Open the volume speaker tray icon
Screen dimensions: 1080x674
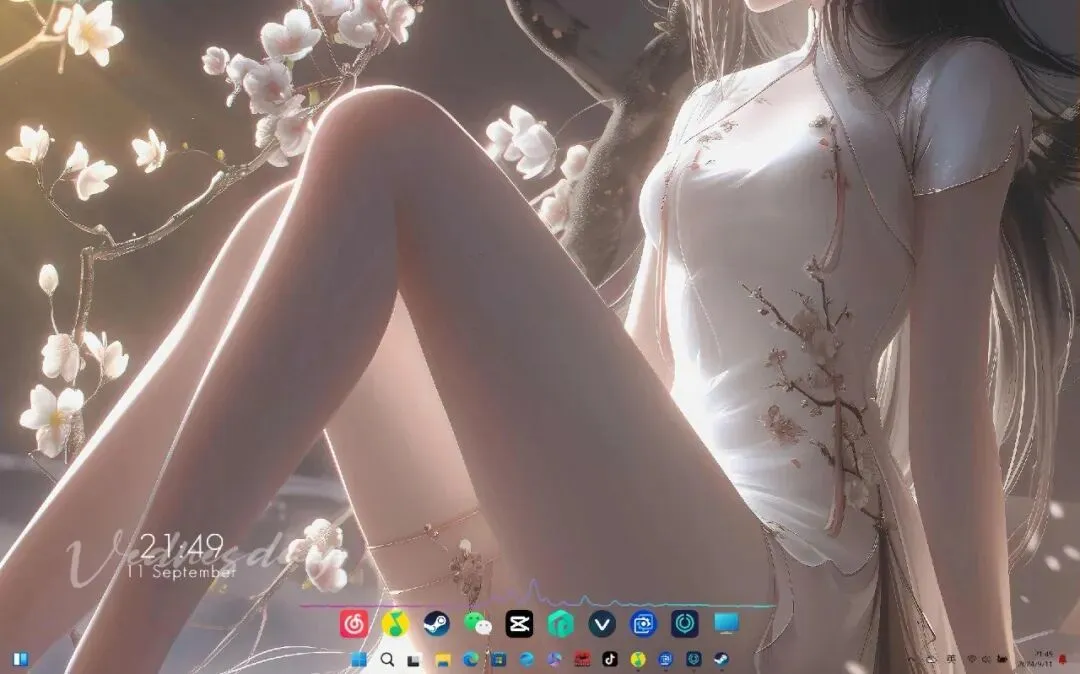click(986, 660)
